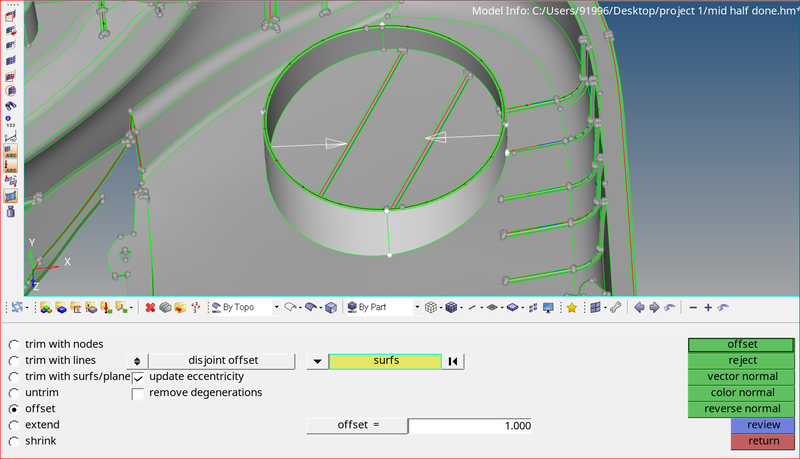The width and height of the screenshot is (800, 459).
Task: Click the red return button
Action: tap(763, 442)
